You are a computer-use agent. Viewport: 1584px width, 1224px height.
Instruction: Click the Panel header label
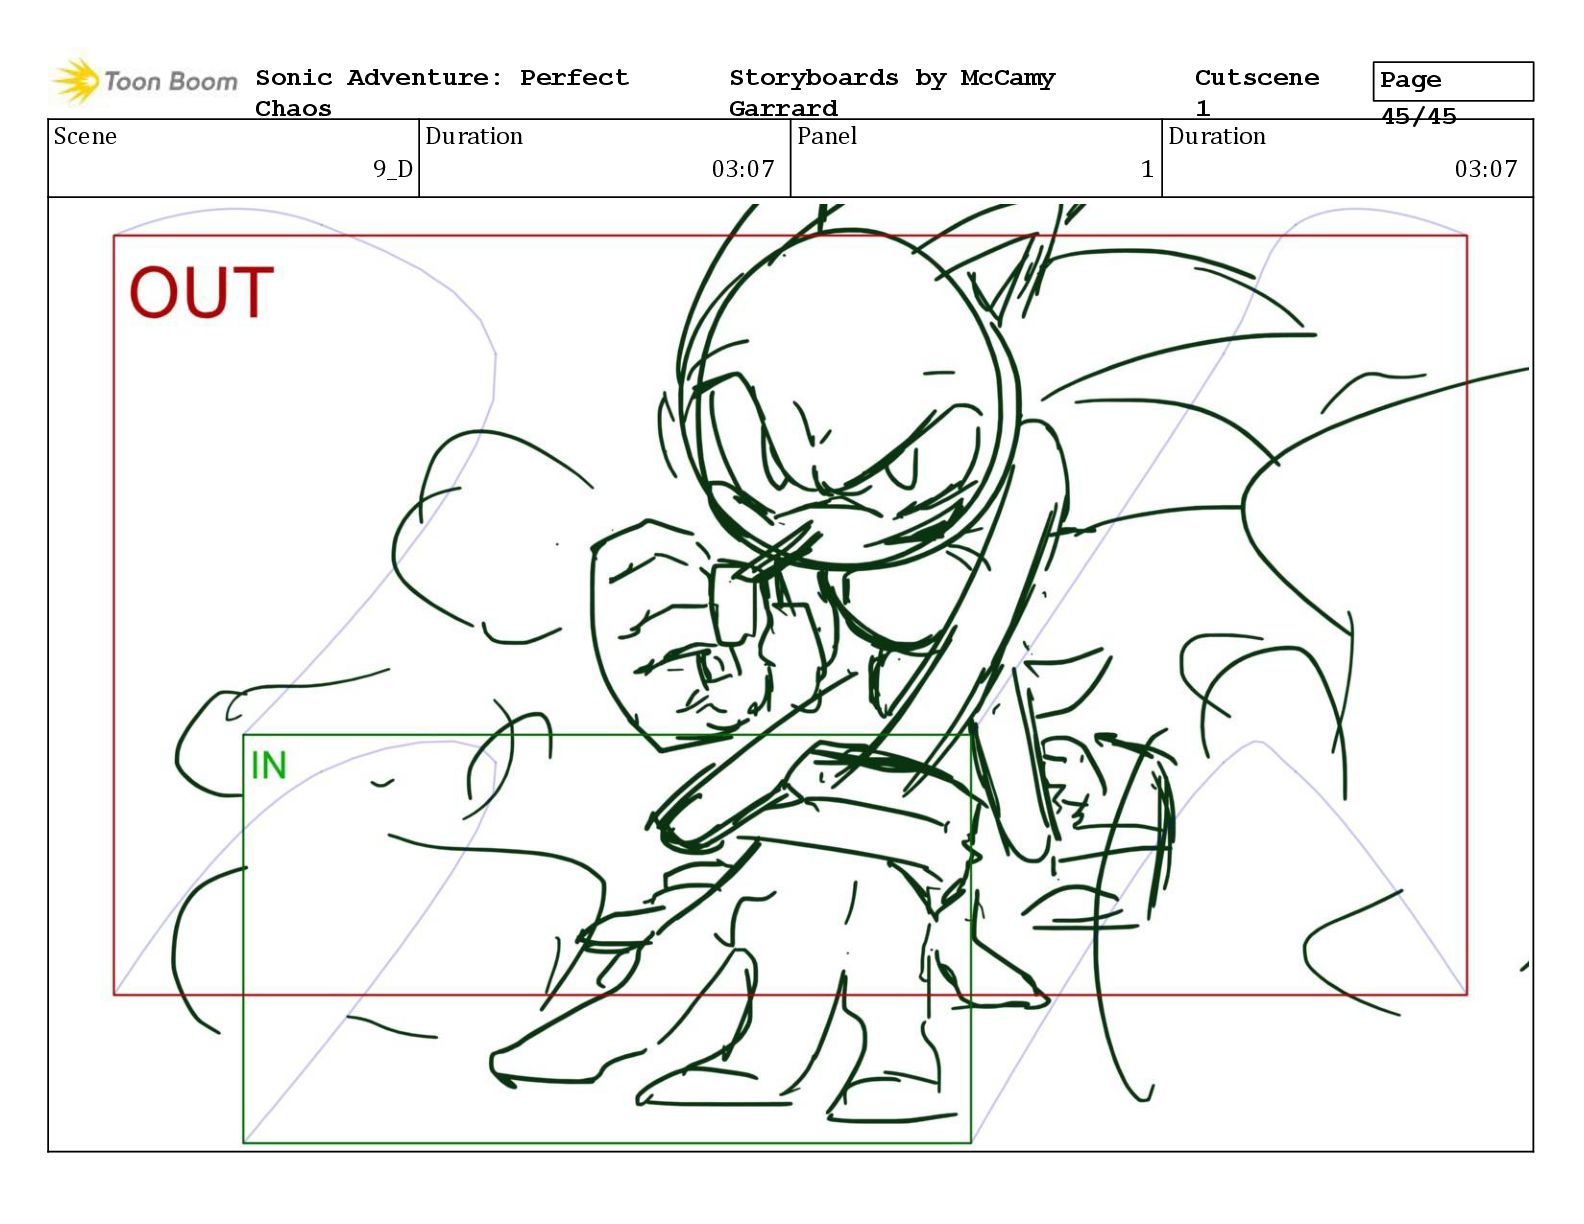(x=827, y=136)
